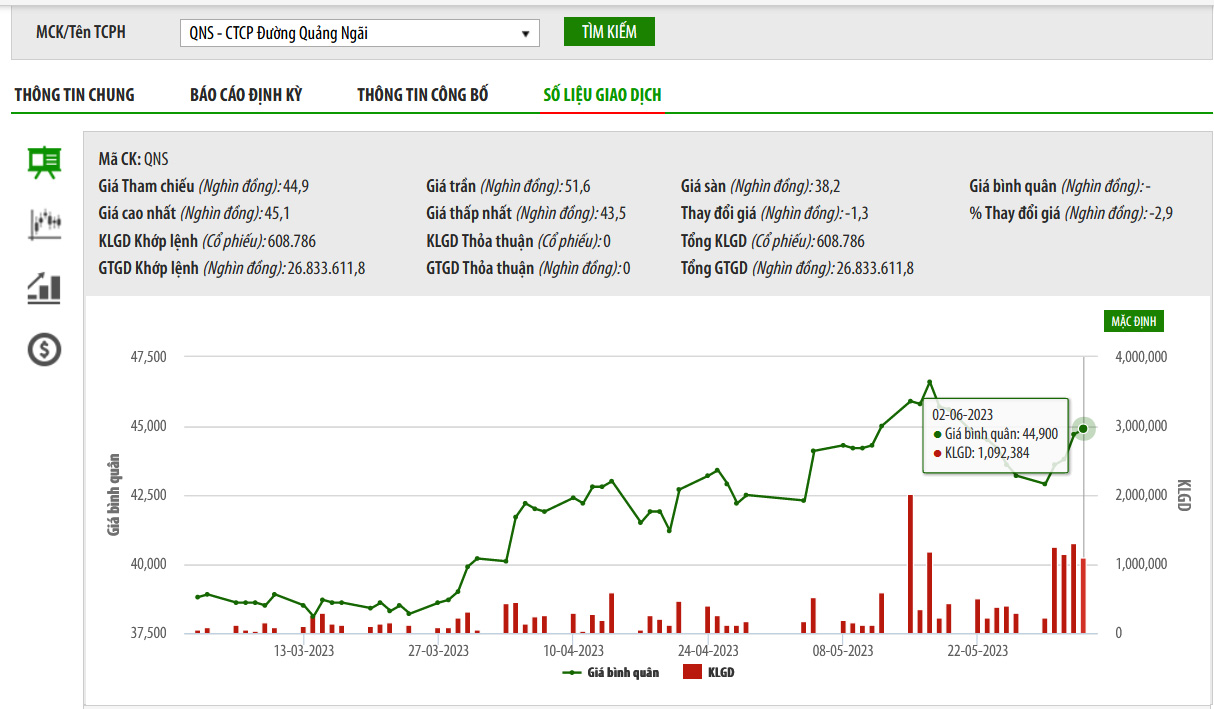Screen dimensions: 1214x709
Task: Open the BÁO CÁO ĐỊNH KỲ tab
Action: tap(246, 95)
